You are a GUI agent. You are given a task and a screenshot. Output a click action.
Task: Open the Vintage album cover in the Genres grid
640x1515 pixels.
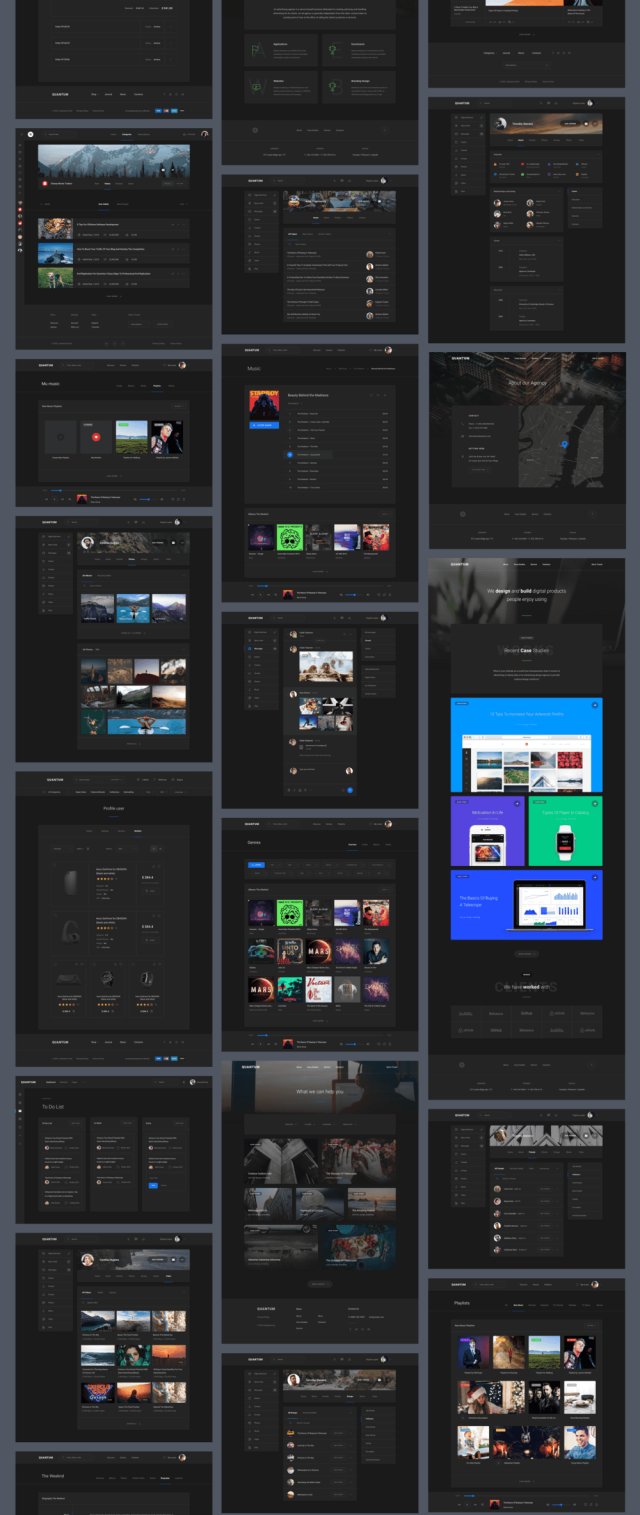(x=319, y=990)
